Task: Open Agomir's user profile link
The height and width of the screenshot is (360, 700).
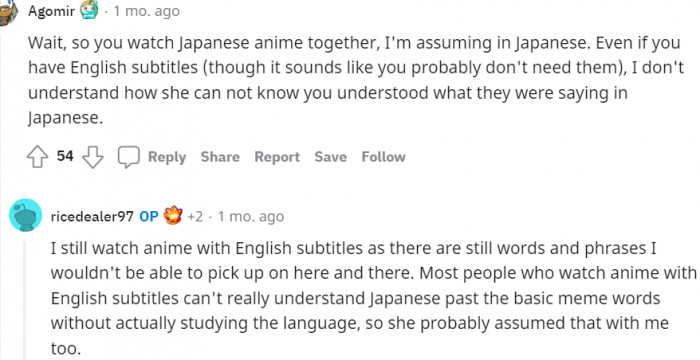Action: click(51, 11)
